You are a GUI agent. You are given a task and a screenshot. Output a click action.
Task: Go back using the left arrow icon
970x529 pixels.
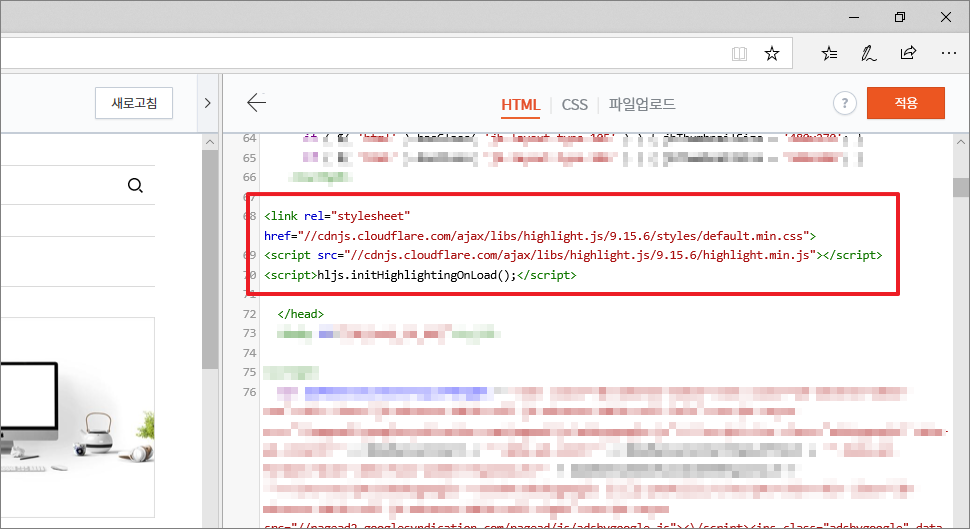pos(256,103)
